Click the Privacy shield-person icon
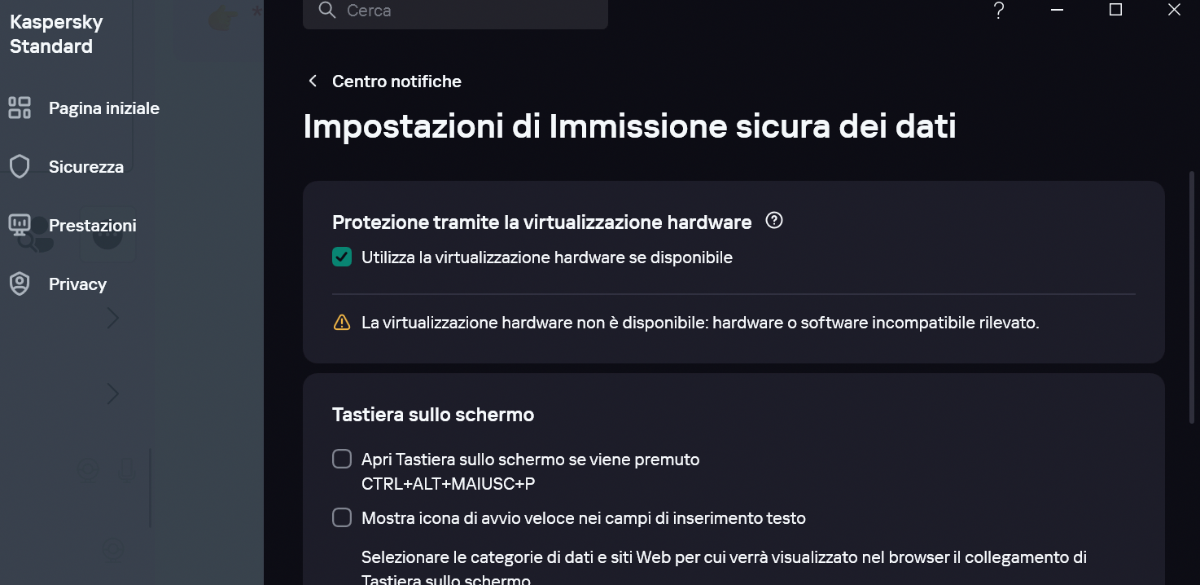 (20, 284)
